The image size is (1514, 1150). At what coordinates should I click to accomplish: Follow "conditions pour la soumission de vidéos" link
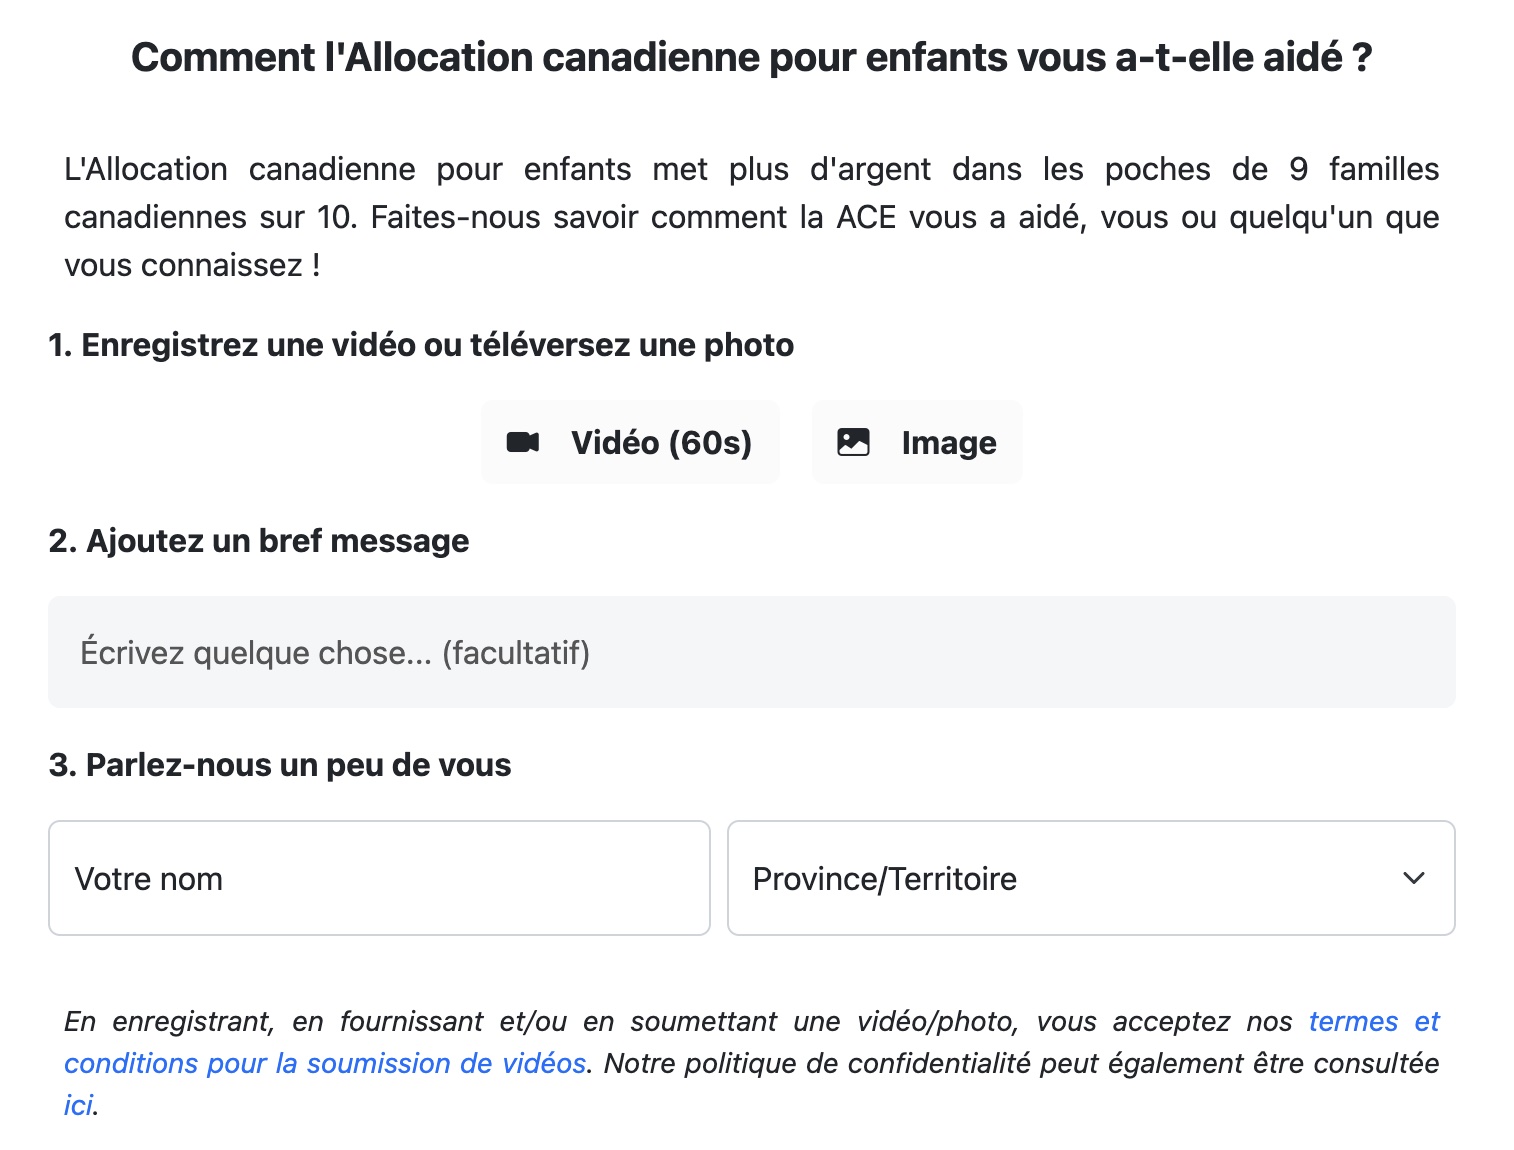[x=325, y=1063]
